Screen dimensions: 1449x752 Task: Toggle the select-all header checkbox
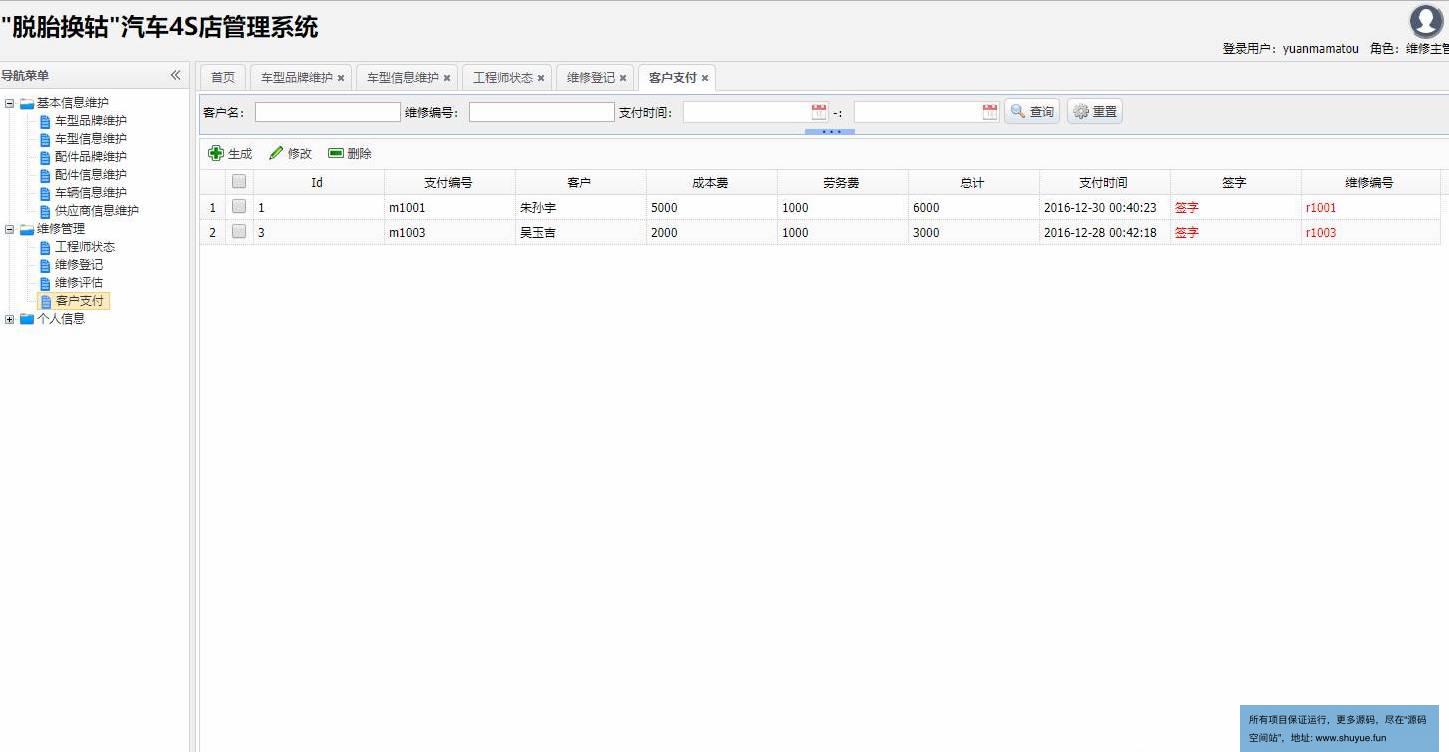239,181
